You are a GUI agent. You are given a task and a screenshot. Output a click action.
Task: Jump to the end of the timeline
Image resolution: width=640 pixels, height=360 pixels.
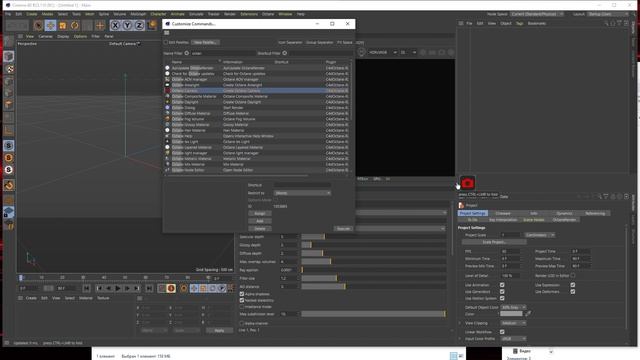click(149, 289)
